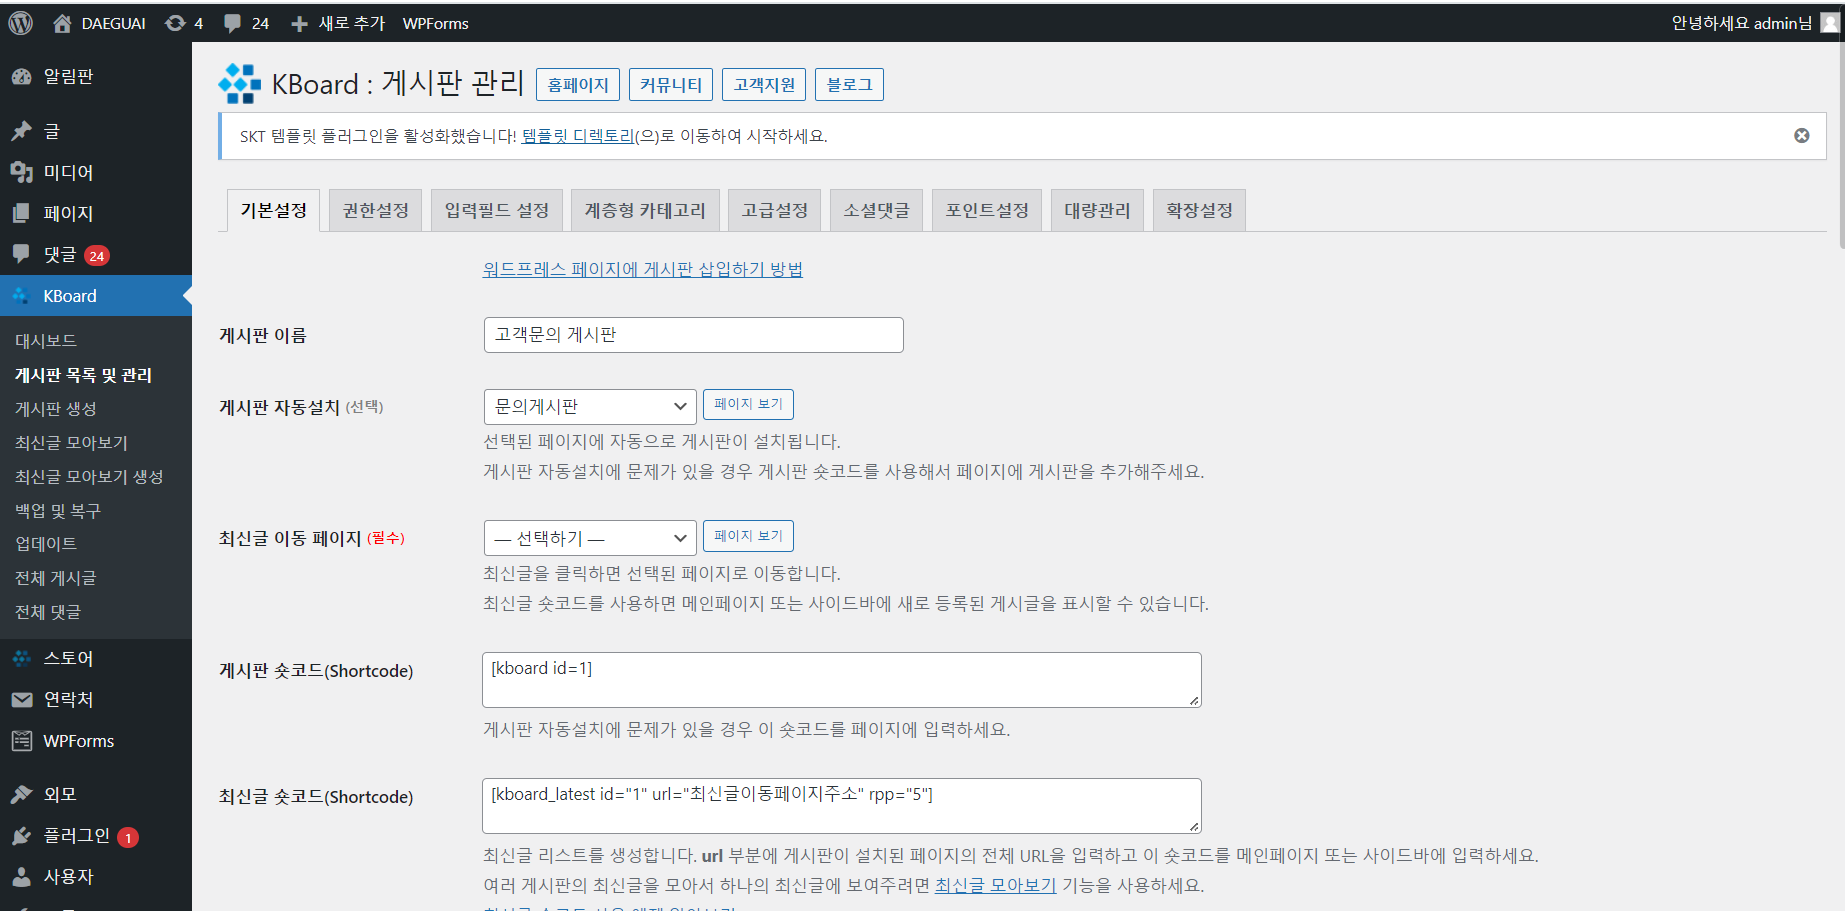Click the 게시판 이름 text field
This screenshot has height=911, width=1845.
pos(694,335)
